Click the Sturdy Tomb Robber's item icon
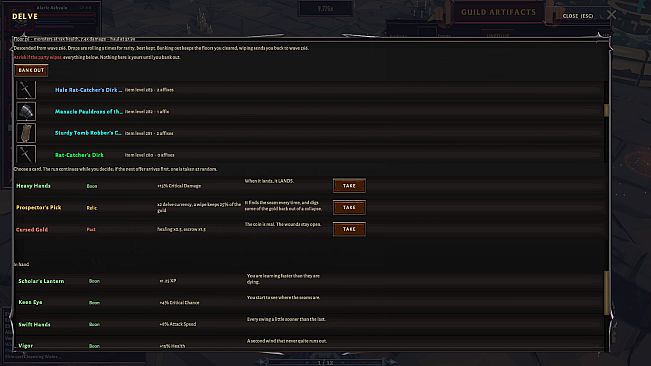 tap(26, 133)
